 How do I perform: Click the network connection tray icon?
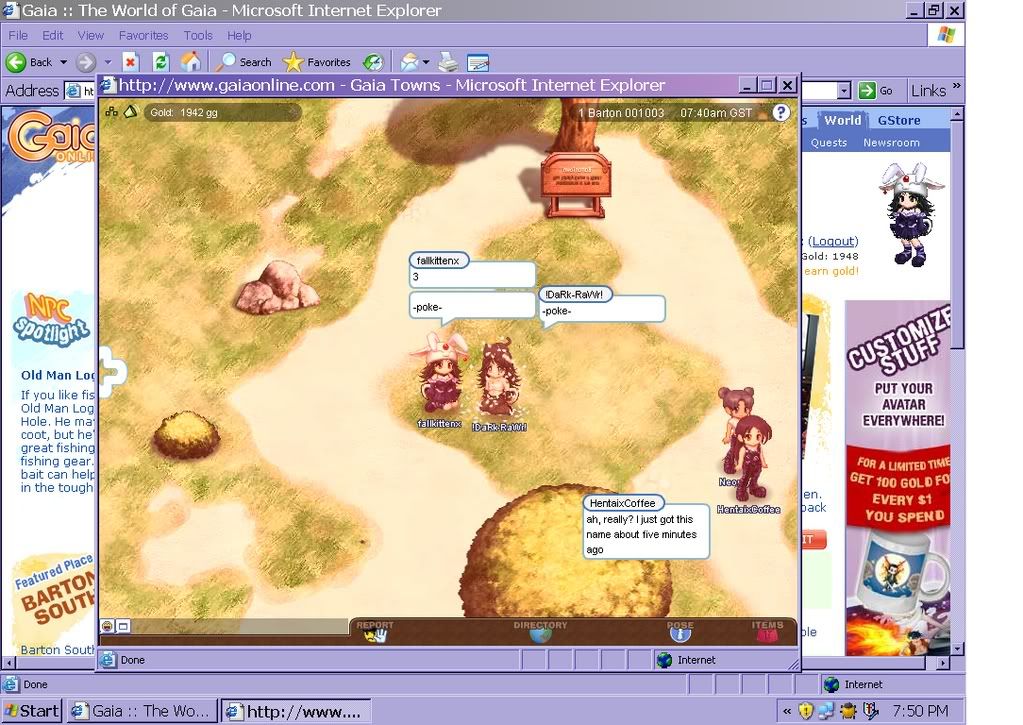point(827,711)
